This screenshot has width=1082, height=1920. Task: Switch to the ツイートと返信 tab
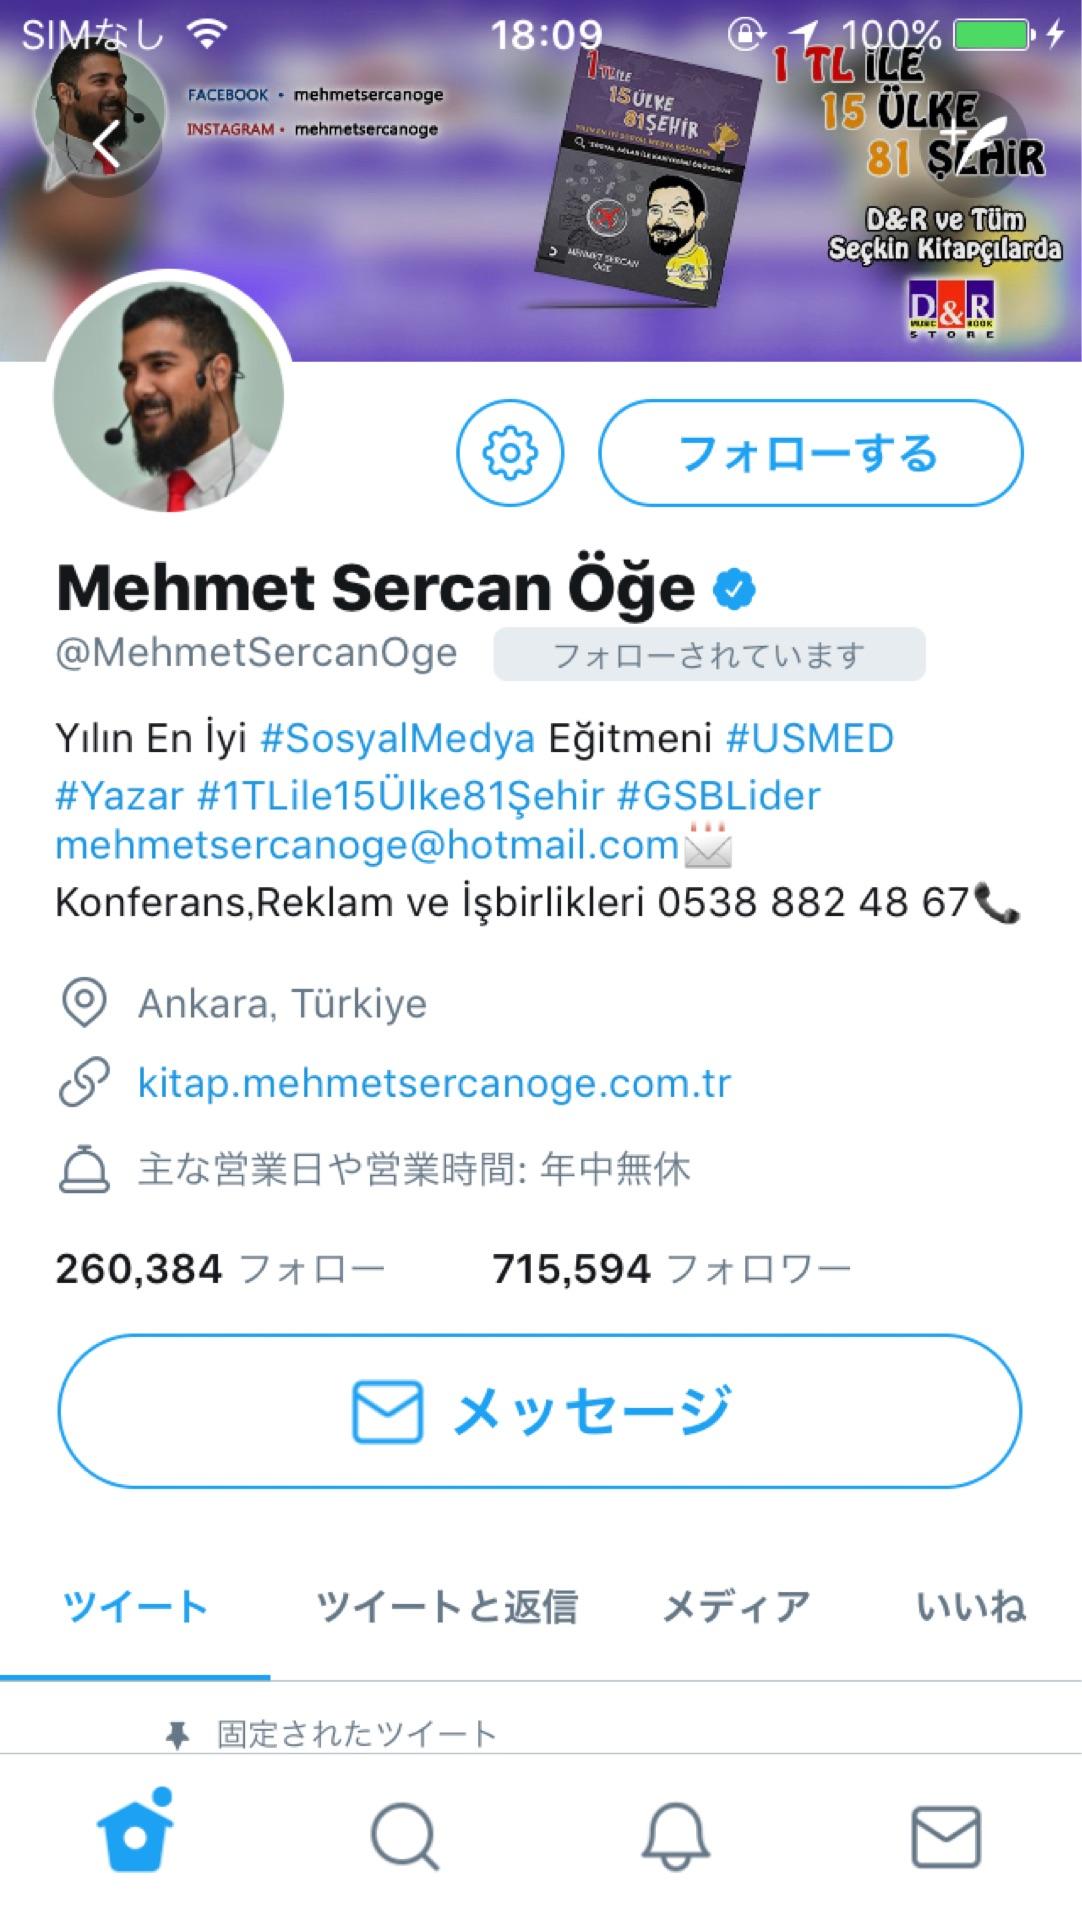pos(446,1607)
